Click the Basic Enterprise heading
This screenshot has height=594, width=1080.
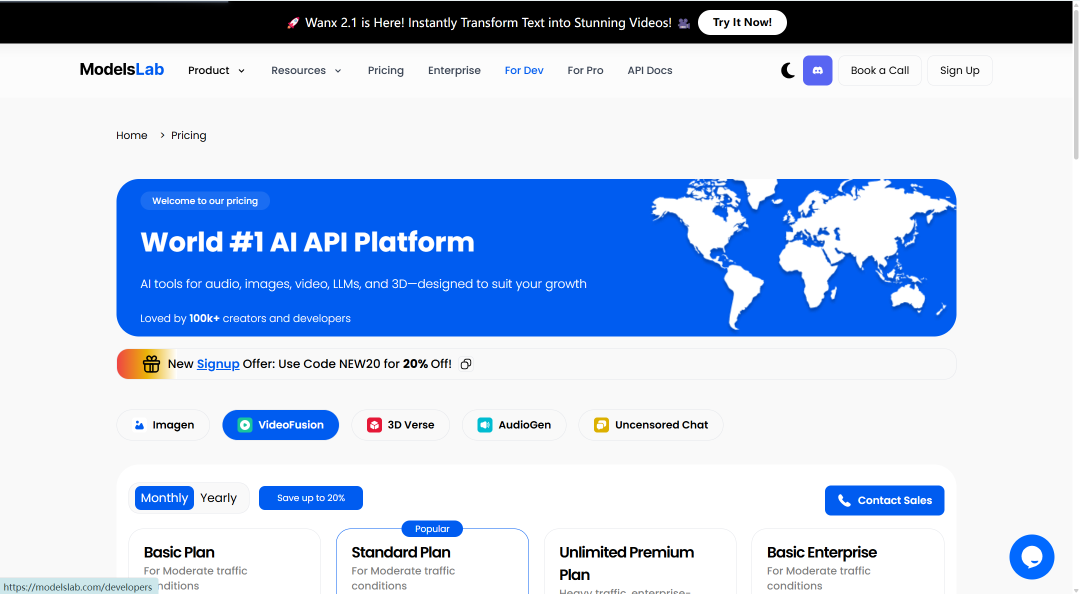(822, 552)
